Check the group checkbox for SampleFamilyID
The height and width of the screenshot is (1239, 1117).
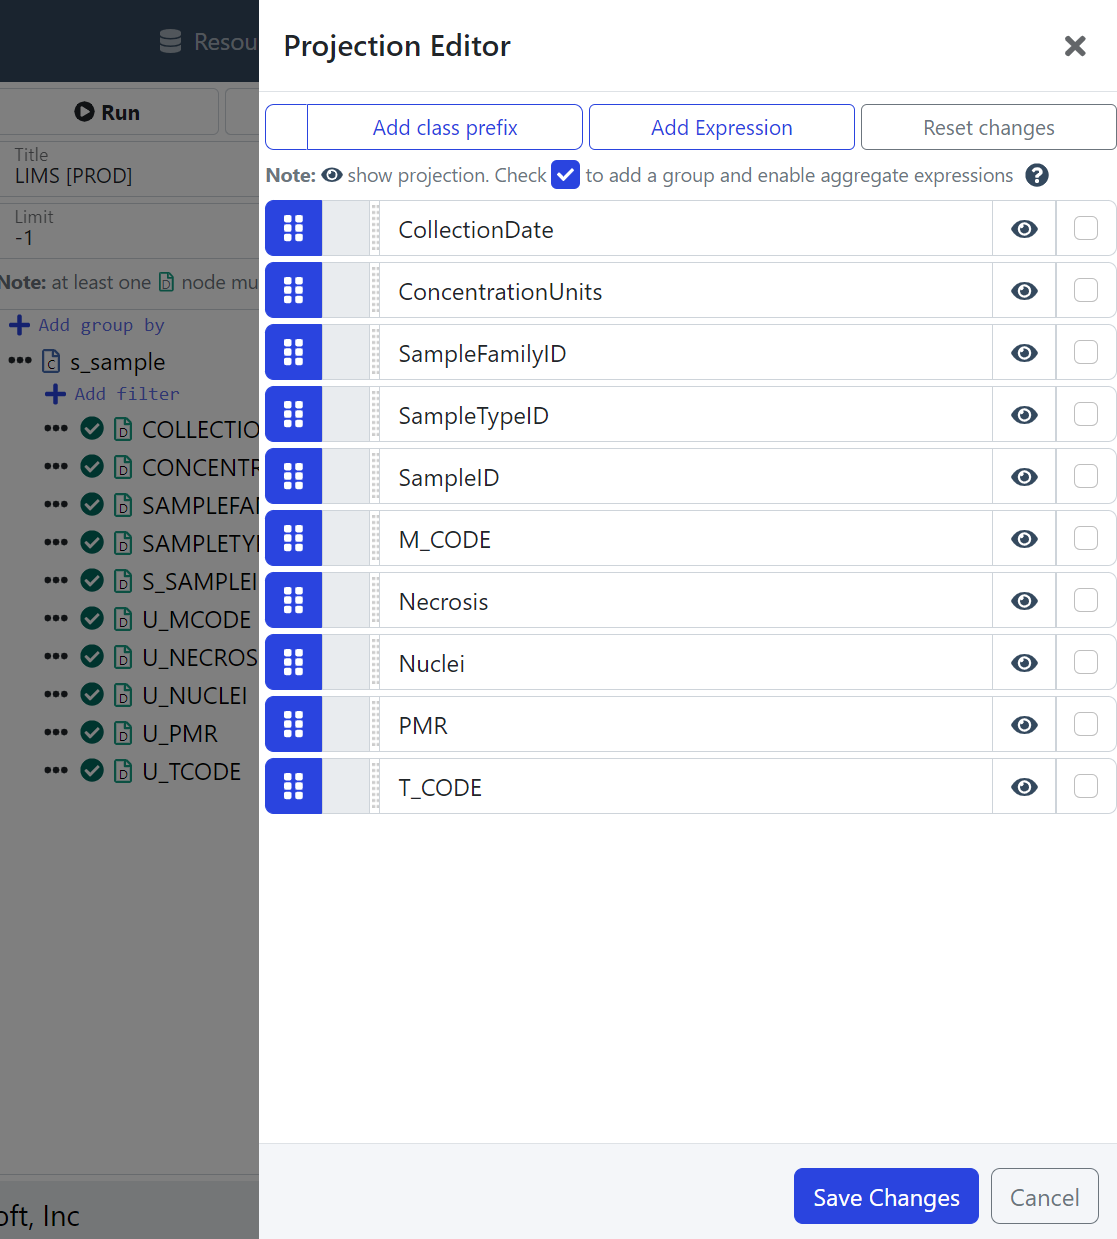(x=1085, y=353)
